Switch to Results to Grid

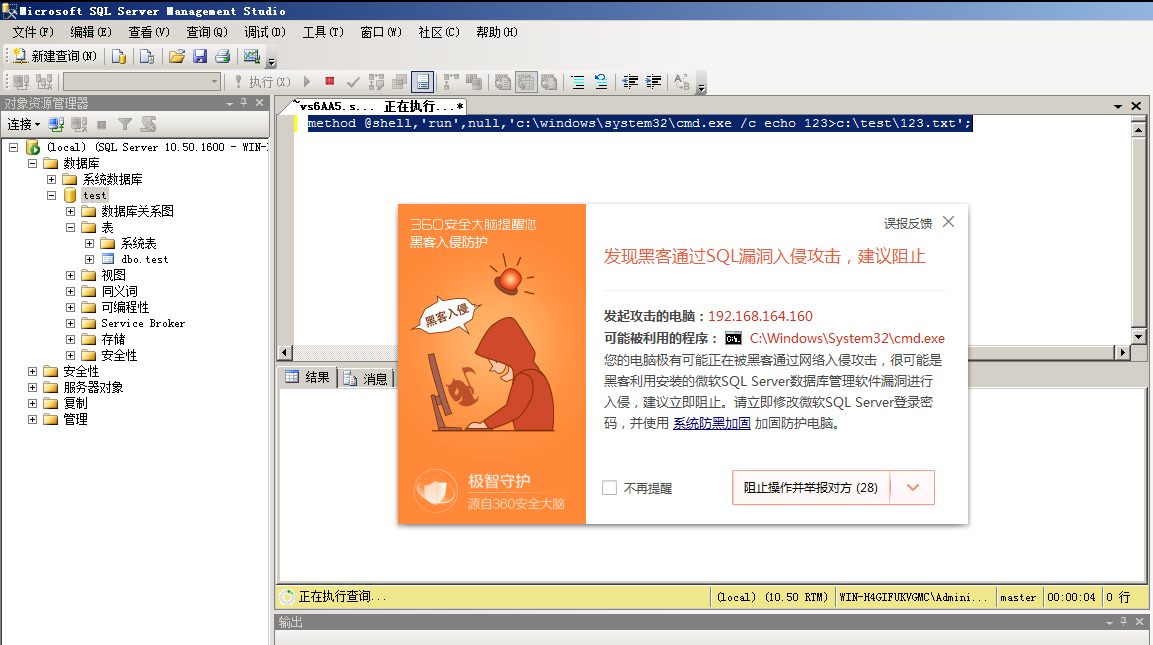[526, 82]
